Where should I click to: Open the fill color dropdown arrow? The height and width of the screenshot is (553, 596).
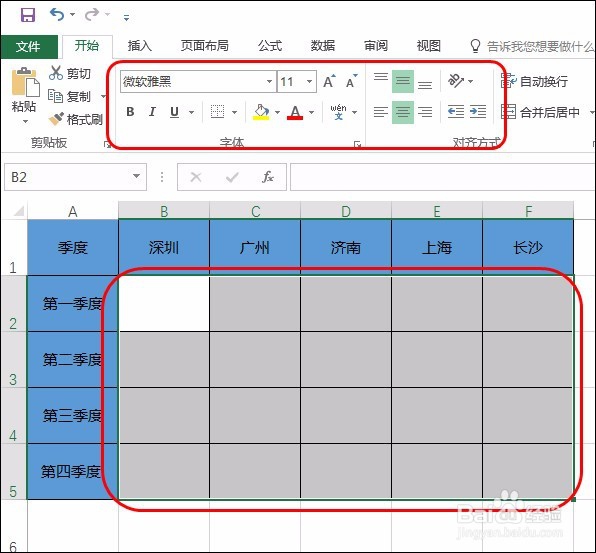(277, 112)
